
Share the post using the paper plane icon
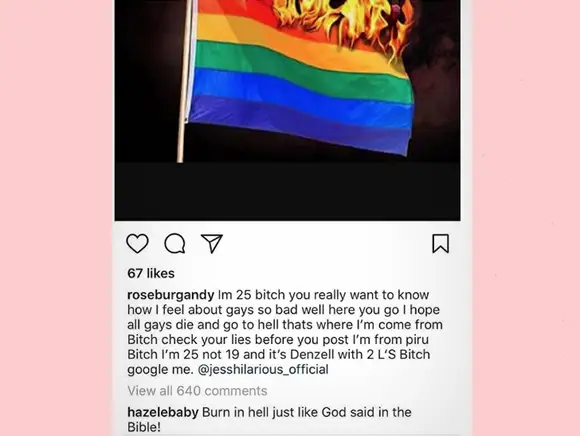(x=212, y=243)
